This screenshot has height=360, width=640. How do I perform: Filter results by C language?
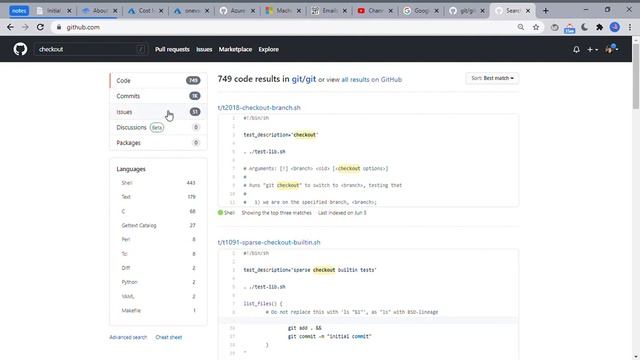click(x=158, y=211)
